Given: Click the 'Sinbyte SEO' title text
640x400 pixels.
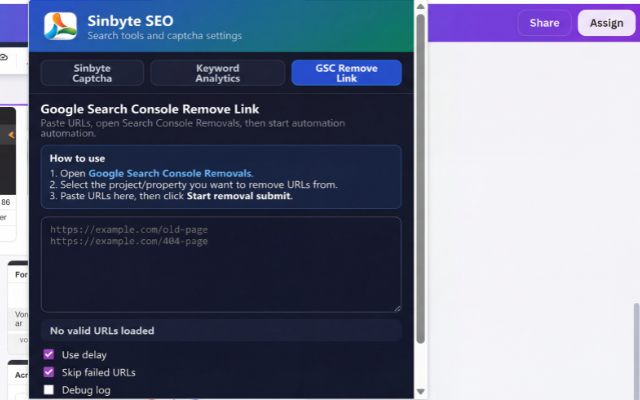Looking at the screenshot, I should pyautogui.click(x=130, y=21).
